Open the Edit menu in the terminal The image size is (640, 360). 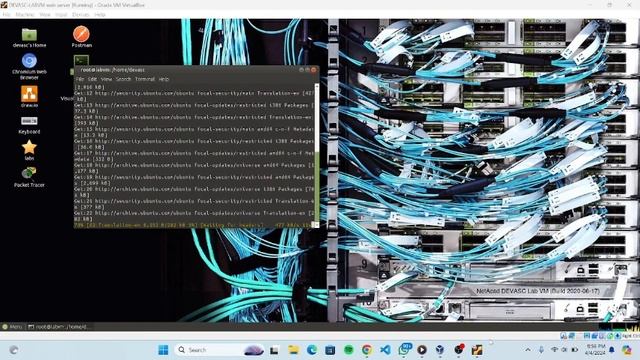(x=93, y=79)
